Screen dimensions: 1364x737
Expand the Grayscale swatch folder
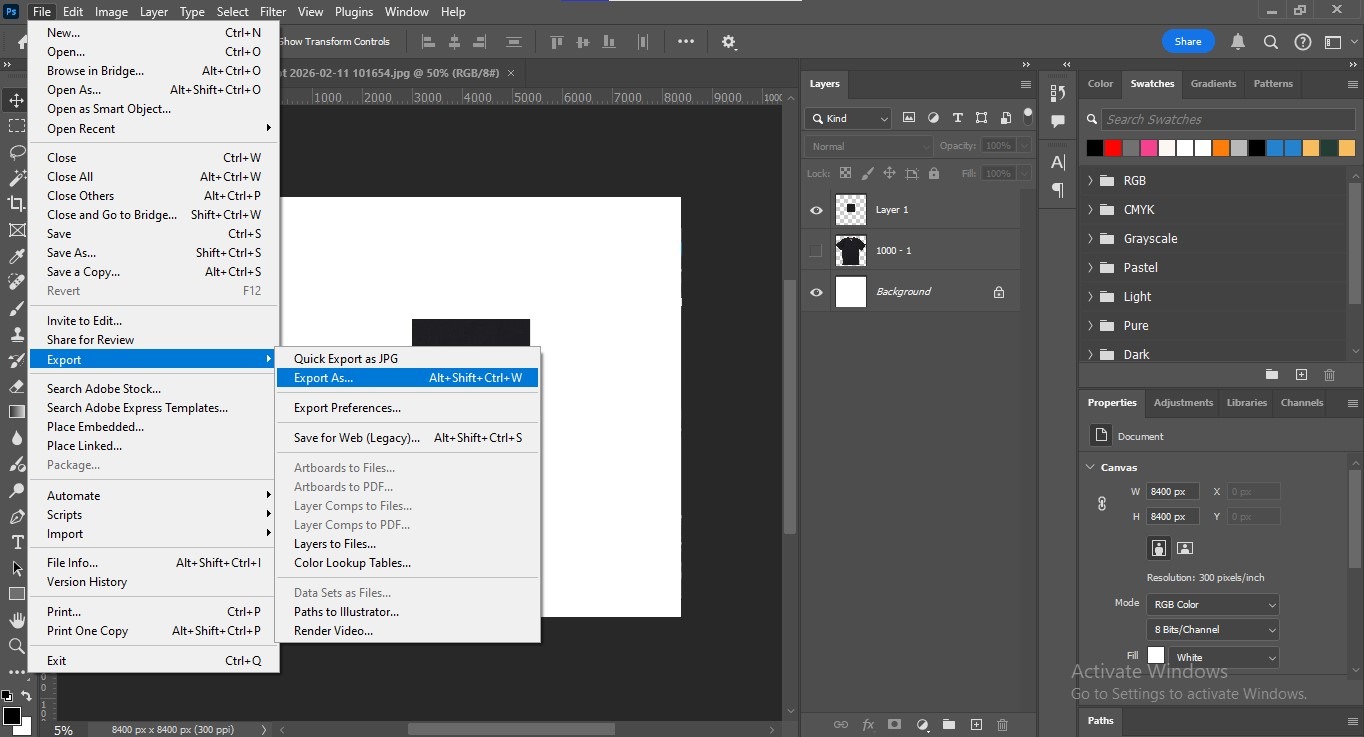[1090, 239]
